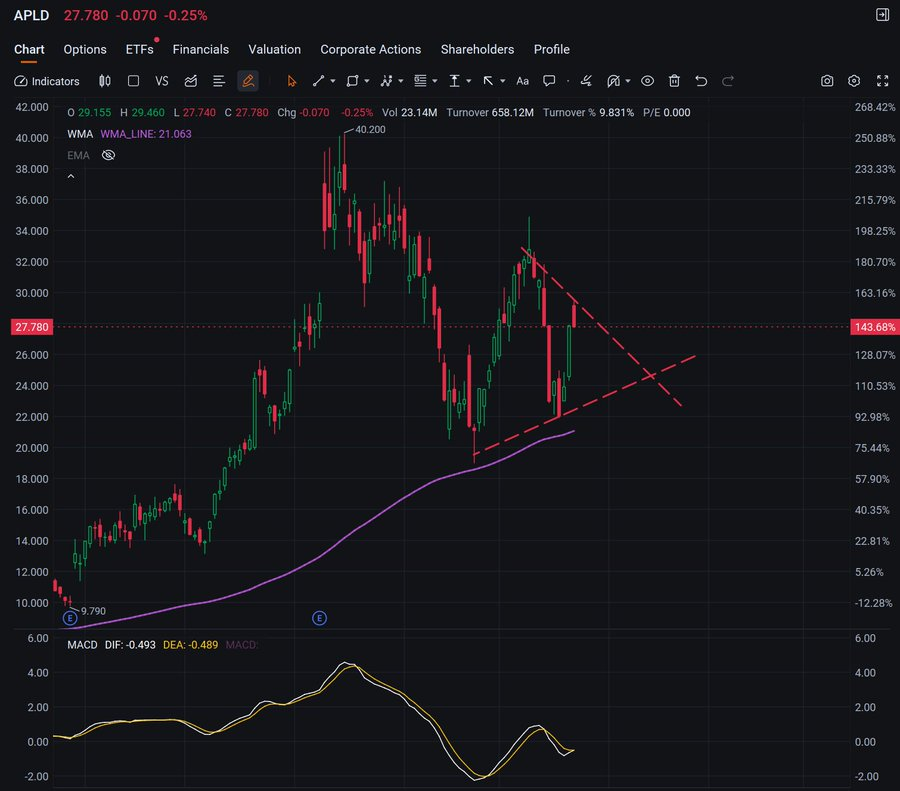Open the Profile tab

pos(552,49)
